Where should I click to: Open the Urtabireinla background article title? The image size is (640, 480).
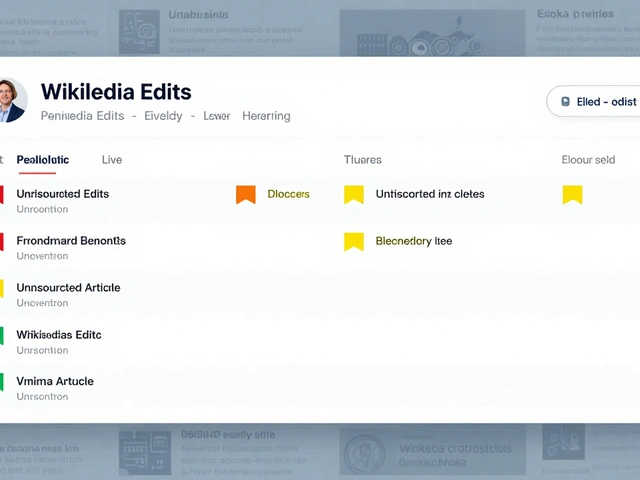[198, 15]
